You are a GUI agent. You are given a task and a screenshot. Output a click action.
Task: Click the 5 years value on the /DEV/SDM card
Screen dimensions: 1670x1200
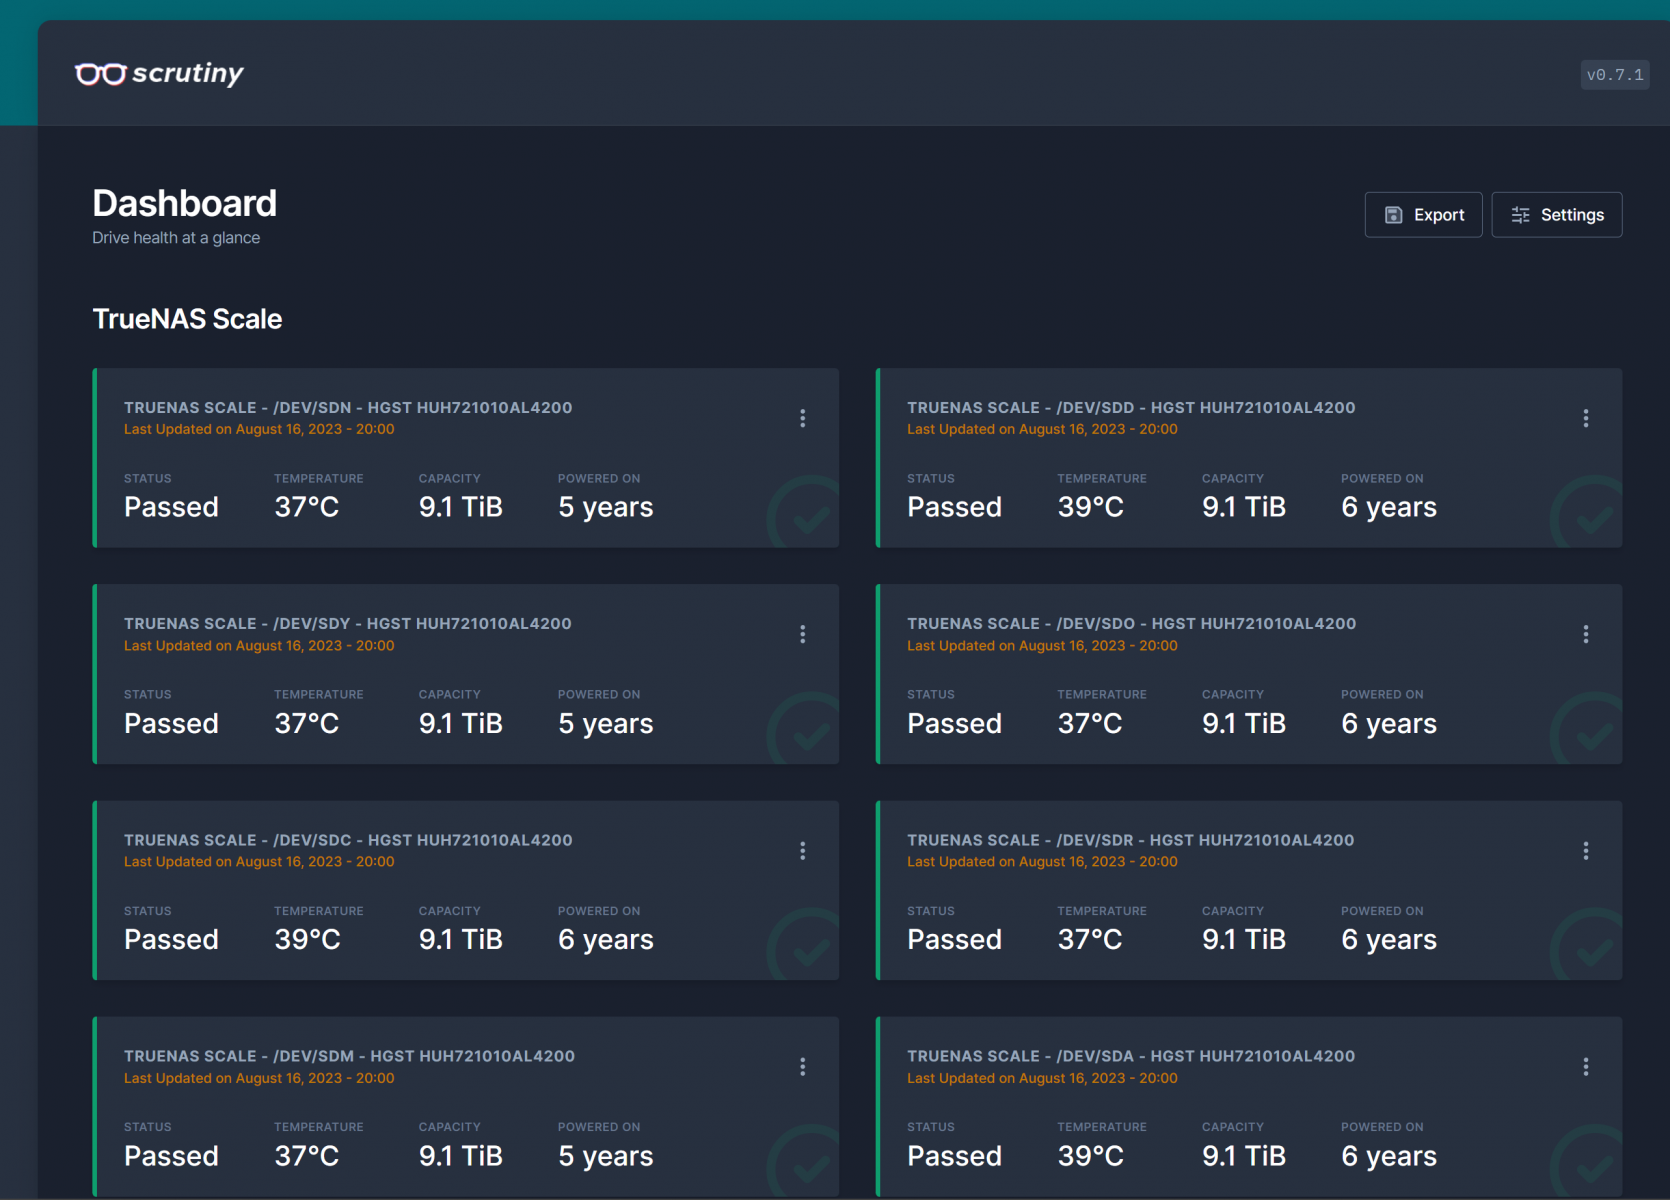click(606, 1156)
